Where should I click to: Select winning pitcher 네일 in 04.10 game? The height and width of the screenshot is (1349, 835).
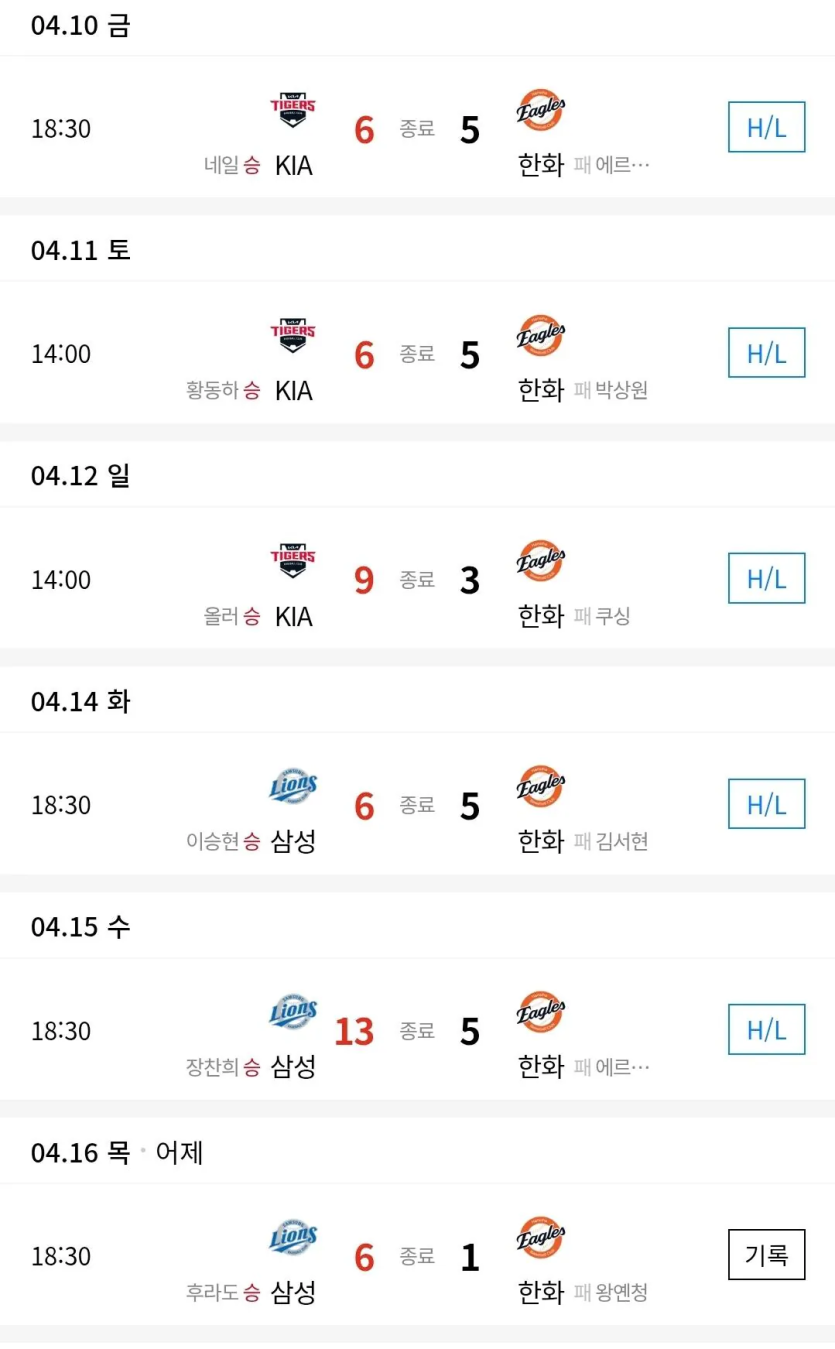(x=222, y=166)
